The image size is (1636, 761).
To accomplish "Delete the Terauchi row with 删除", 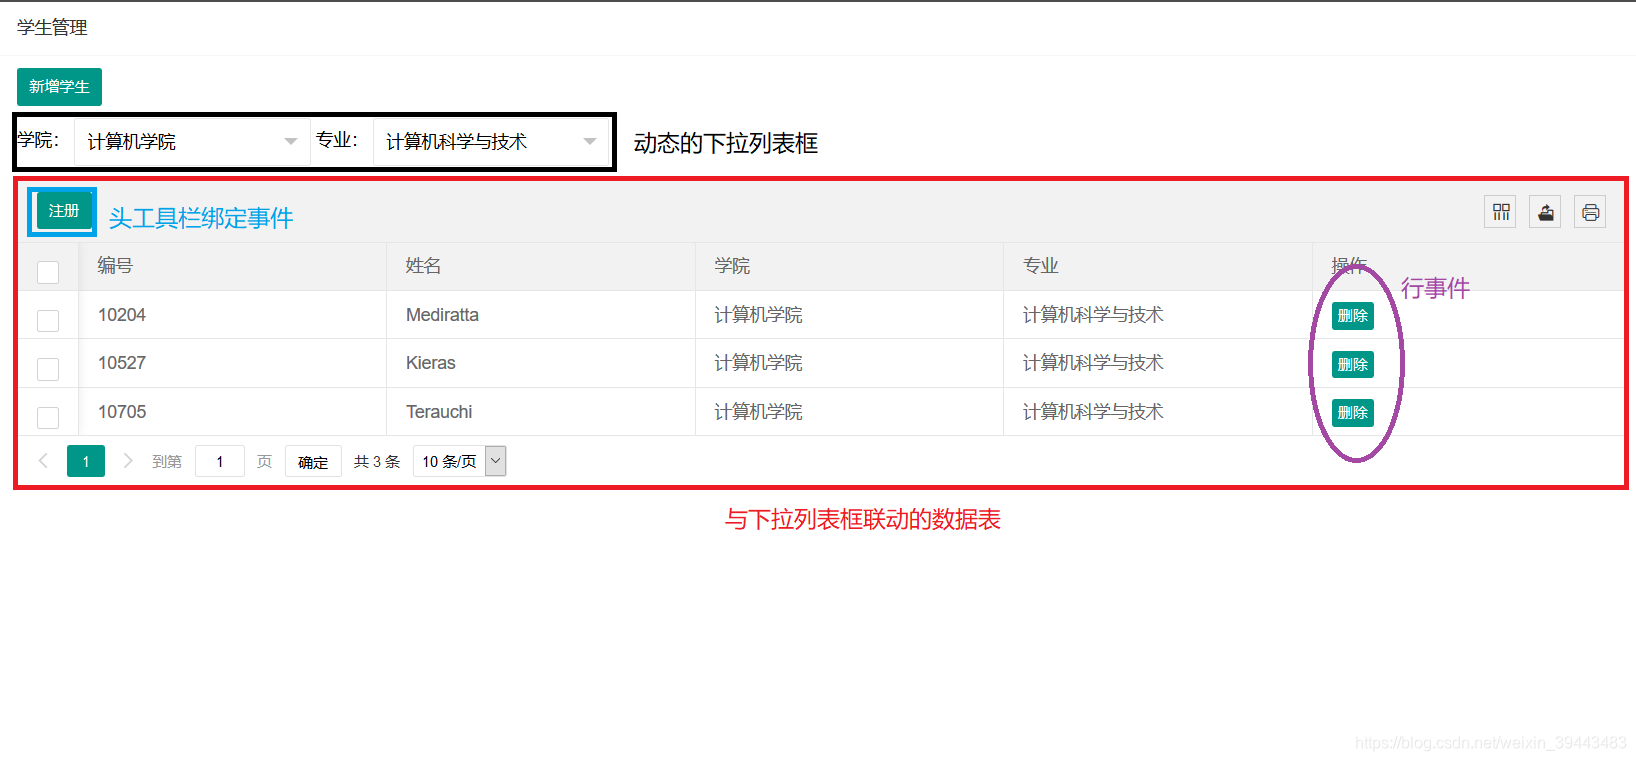I will coord(1353,413).
